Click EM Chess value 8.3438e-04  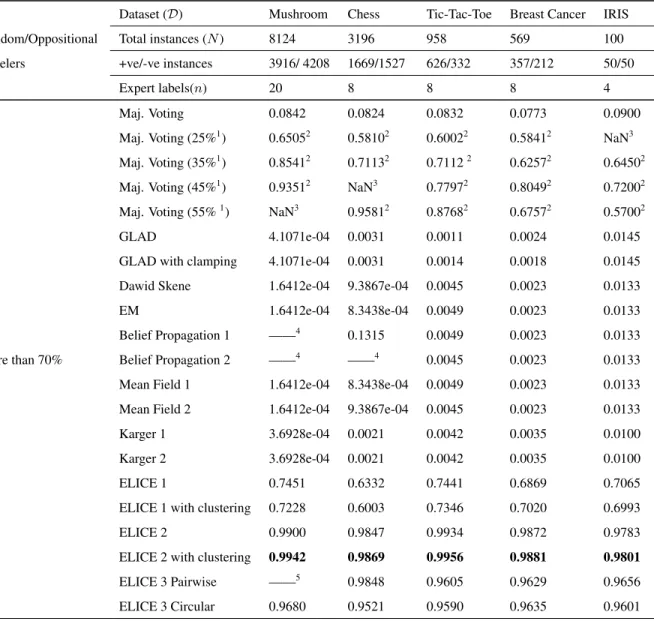(377, 310)
